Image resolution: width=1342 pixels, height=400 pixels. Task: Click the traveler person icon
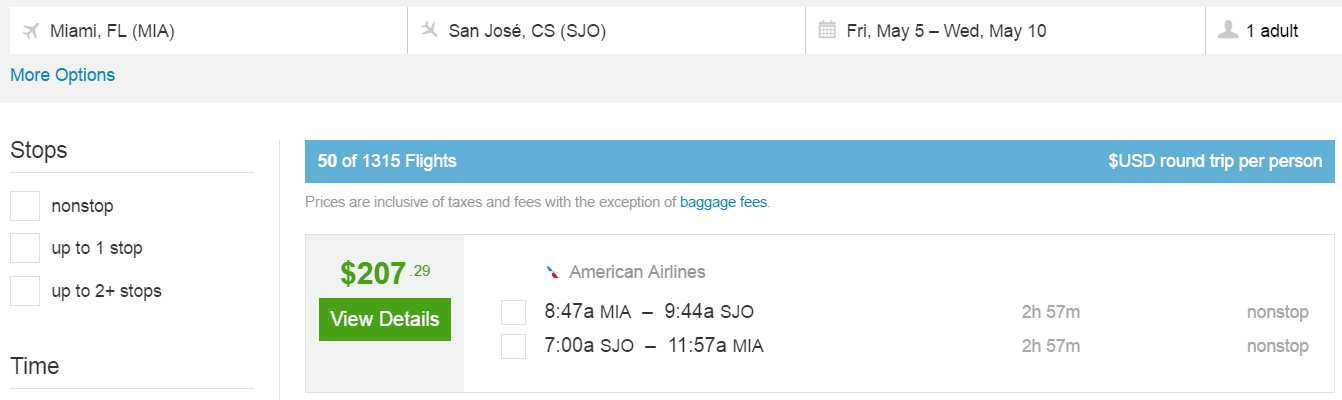coord(1228,30)
